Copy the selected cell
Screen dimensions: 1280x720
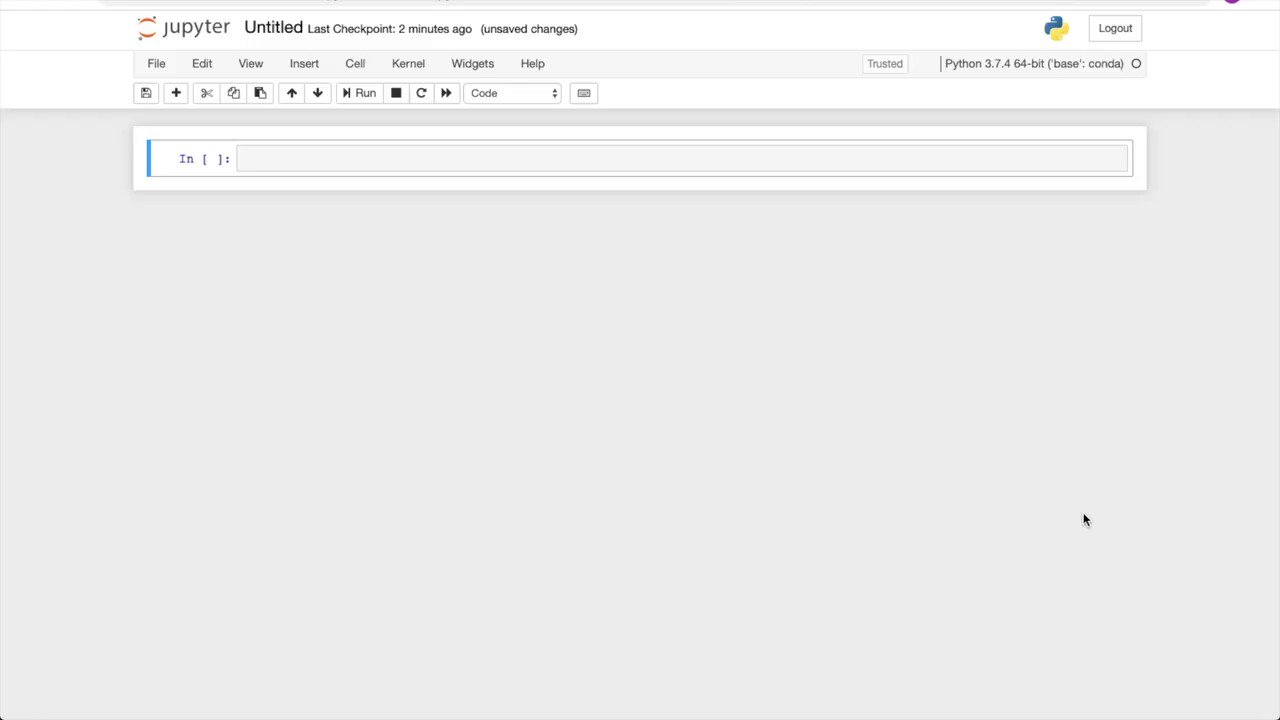click(233, 93)
